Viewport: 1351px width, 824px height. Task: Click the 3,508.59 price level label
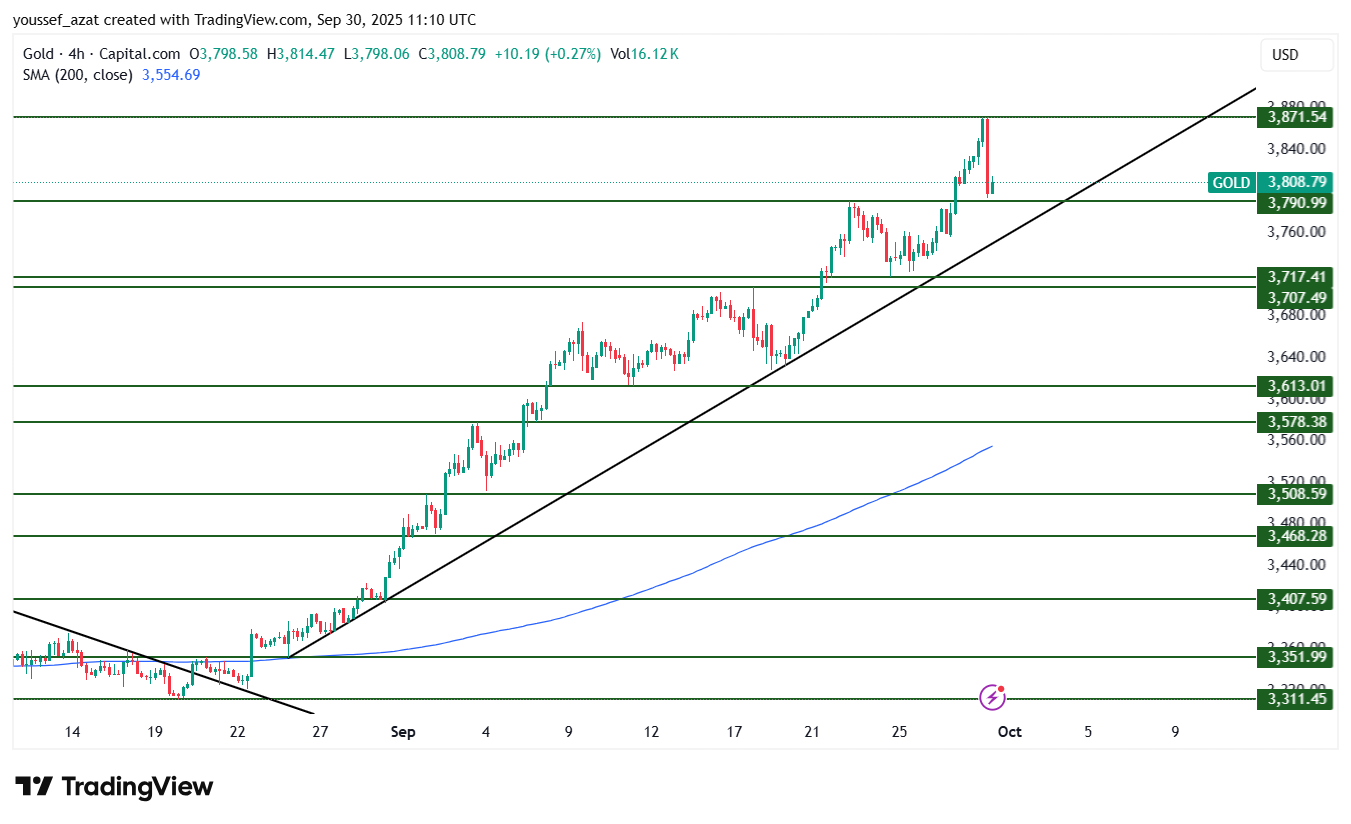(x=1297, y=494)
